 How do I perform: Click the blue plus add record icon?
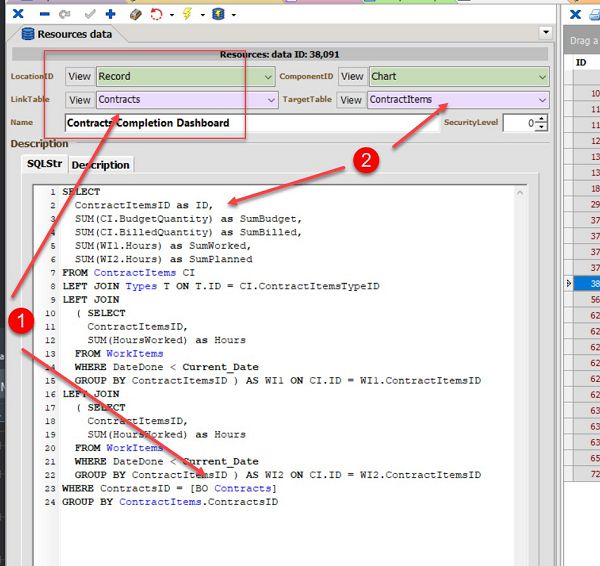click(111, 14)
